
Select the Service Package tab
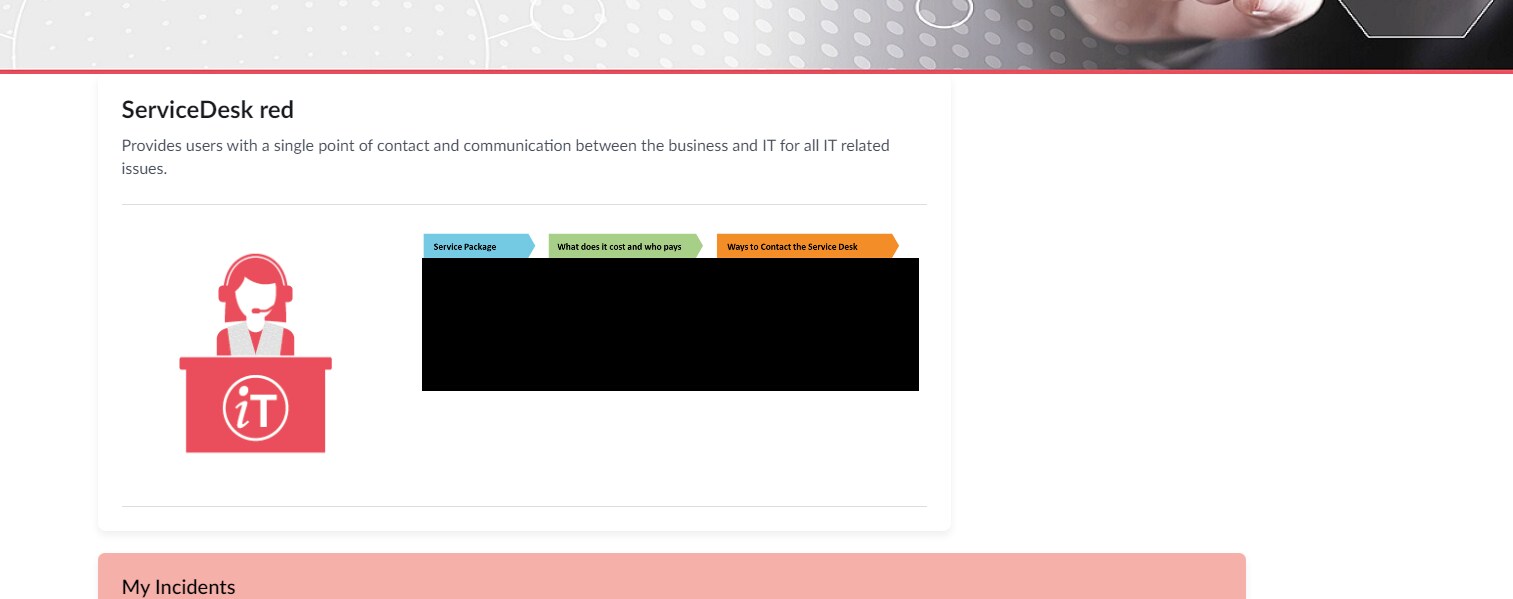pyautogui.click(x=465, y=246)
